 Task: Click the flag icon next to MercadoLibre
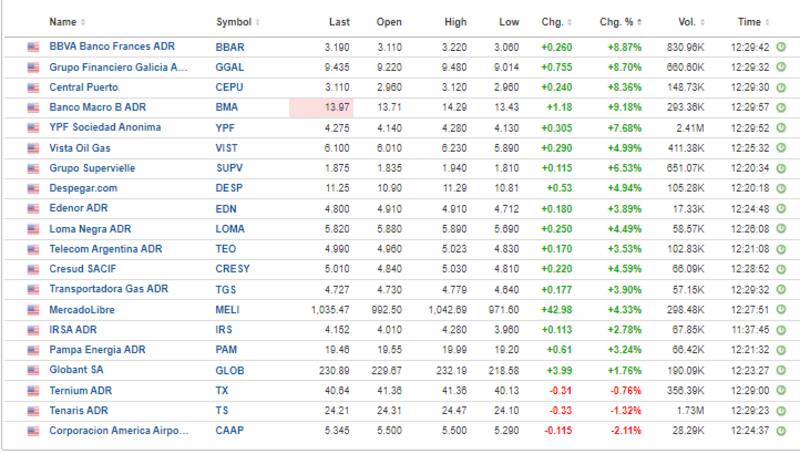coord(33,310)
